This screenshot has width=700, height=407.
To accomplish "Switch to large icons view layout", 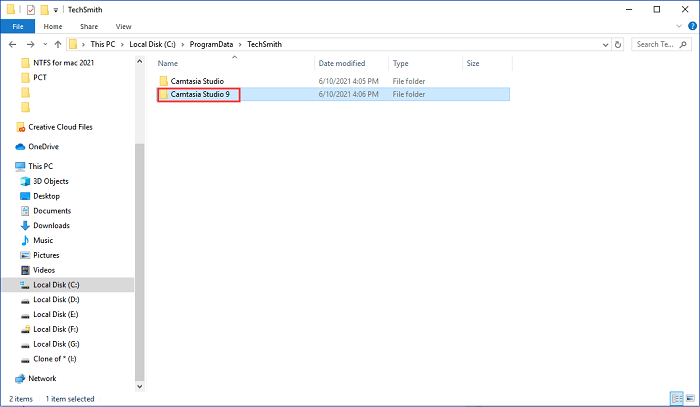I will (x=690, y=399).
